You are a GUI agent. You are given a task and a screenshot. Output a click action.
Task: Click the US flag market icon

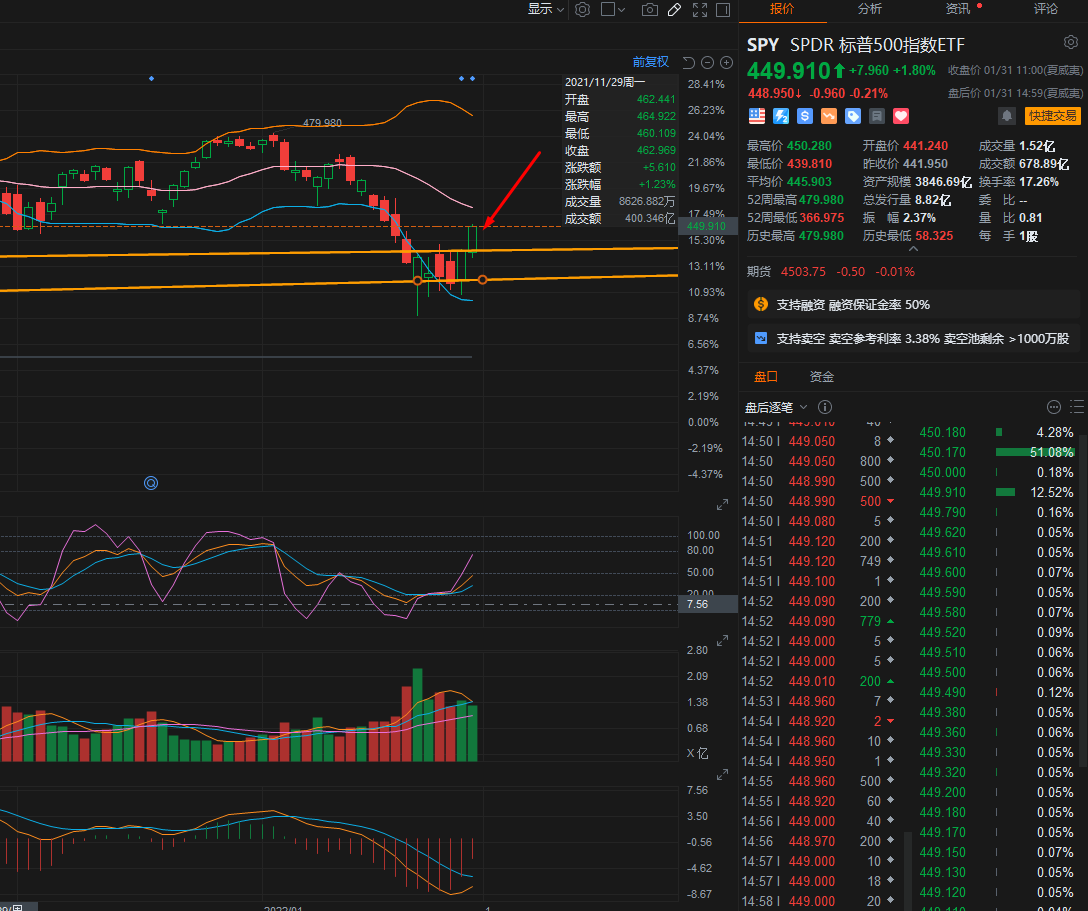click(757, 116)
